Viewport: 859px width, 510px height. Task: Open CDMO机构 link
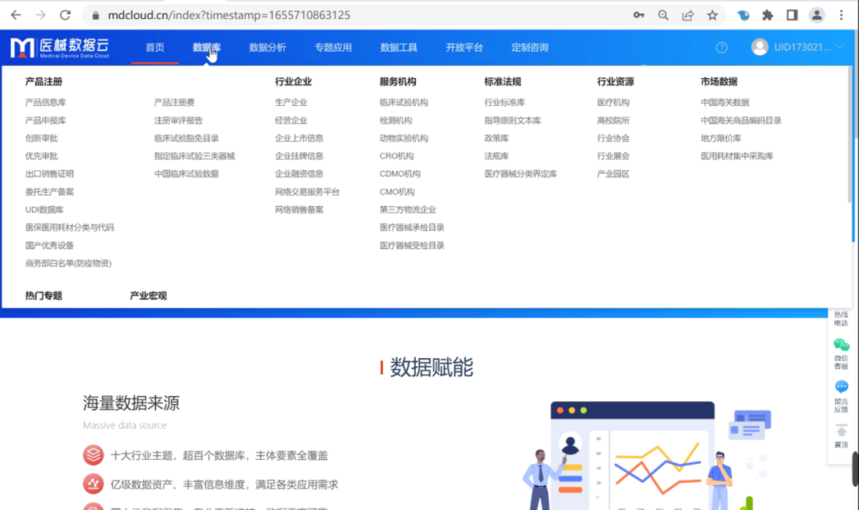tap(400, 174)
